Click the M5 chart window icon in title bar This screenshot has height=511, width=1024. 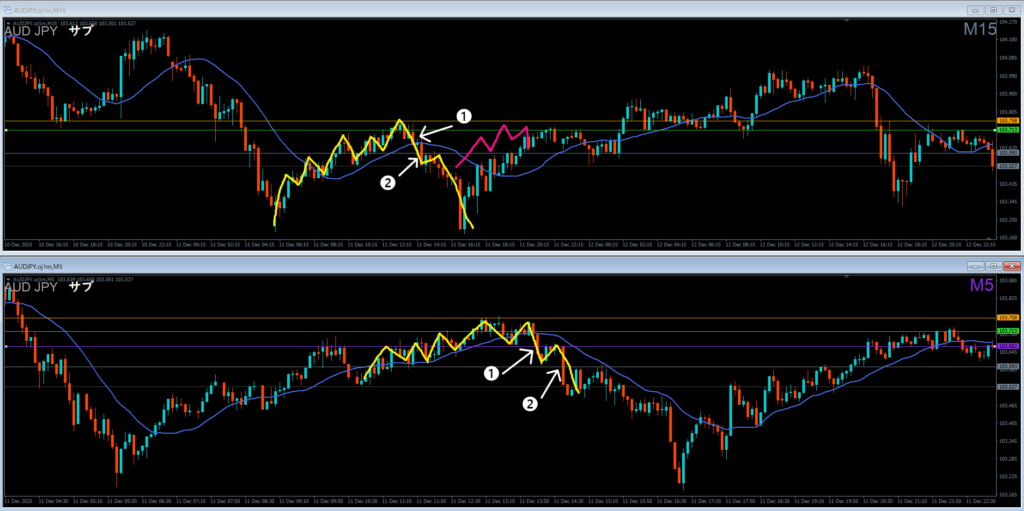coord(7,267)
